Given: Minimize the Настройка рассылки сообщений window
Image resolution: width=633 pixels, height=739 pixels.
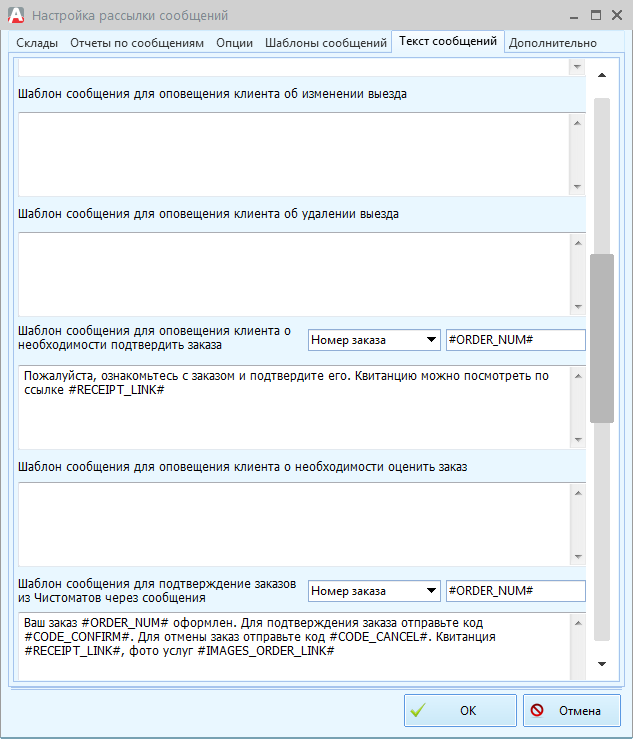Looking at the screenshot, I should [574, 16].
